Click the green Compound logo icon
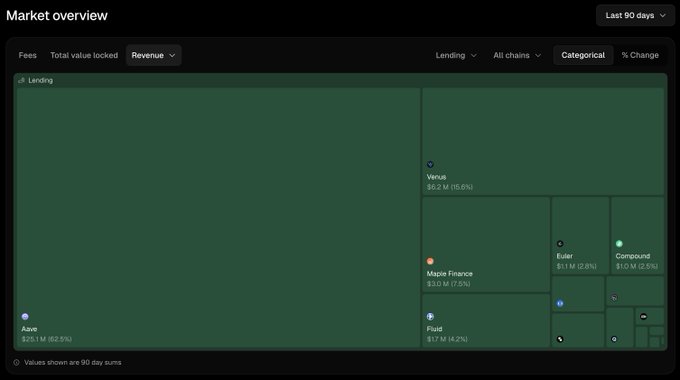The image size is (680, 380). [x=619, y=244]
